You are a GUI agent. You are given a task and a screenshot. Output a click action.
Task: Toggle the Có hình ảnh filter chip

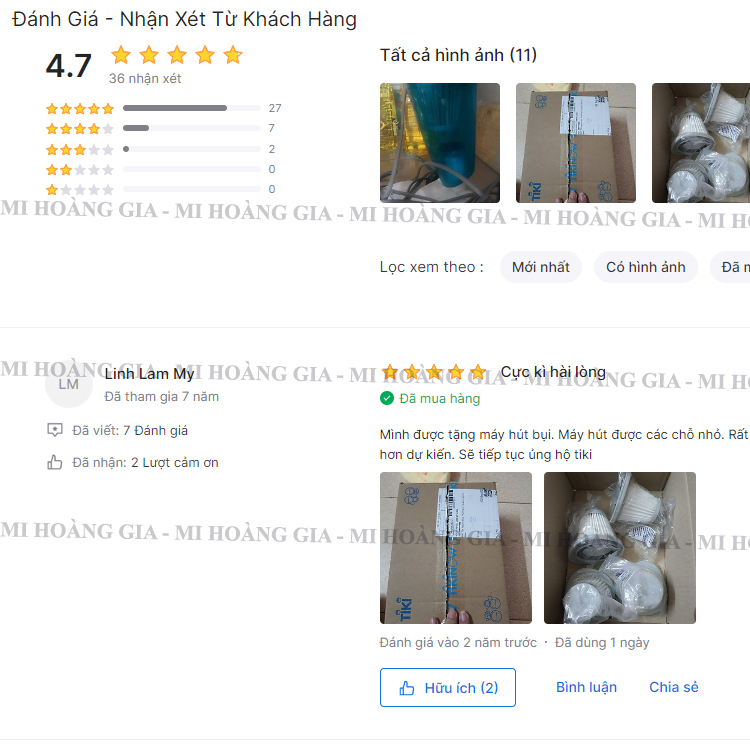pos(645,267)
